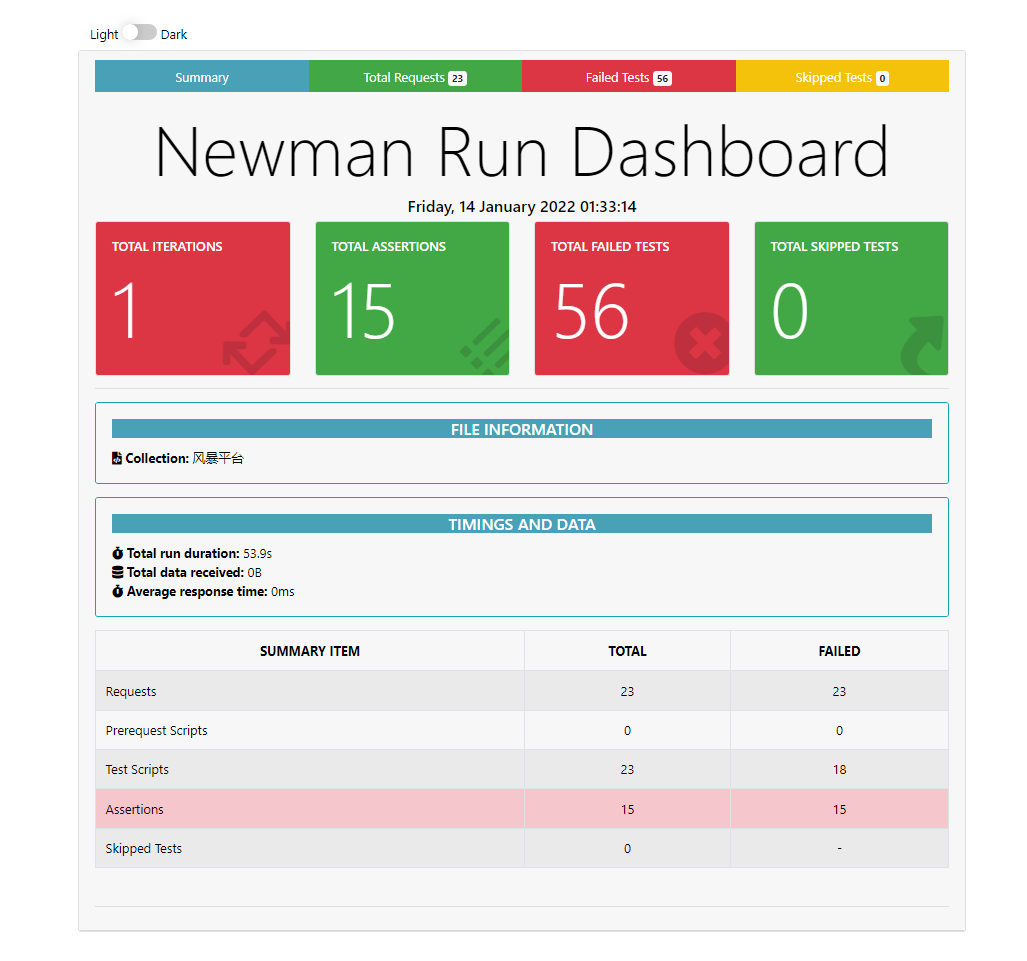
Task: Click the Skipped Tests row label in table
Action: click(143, 849)
